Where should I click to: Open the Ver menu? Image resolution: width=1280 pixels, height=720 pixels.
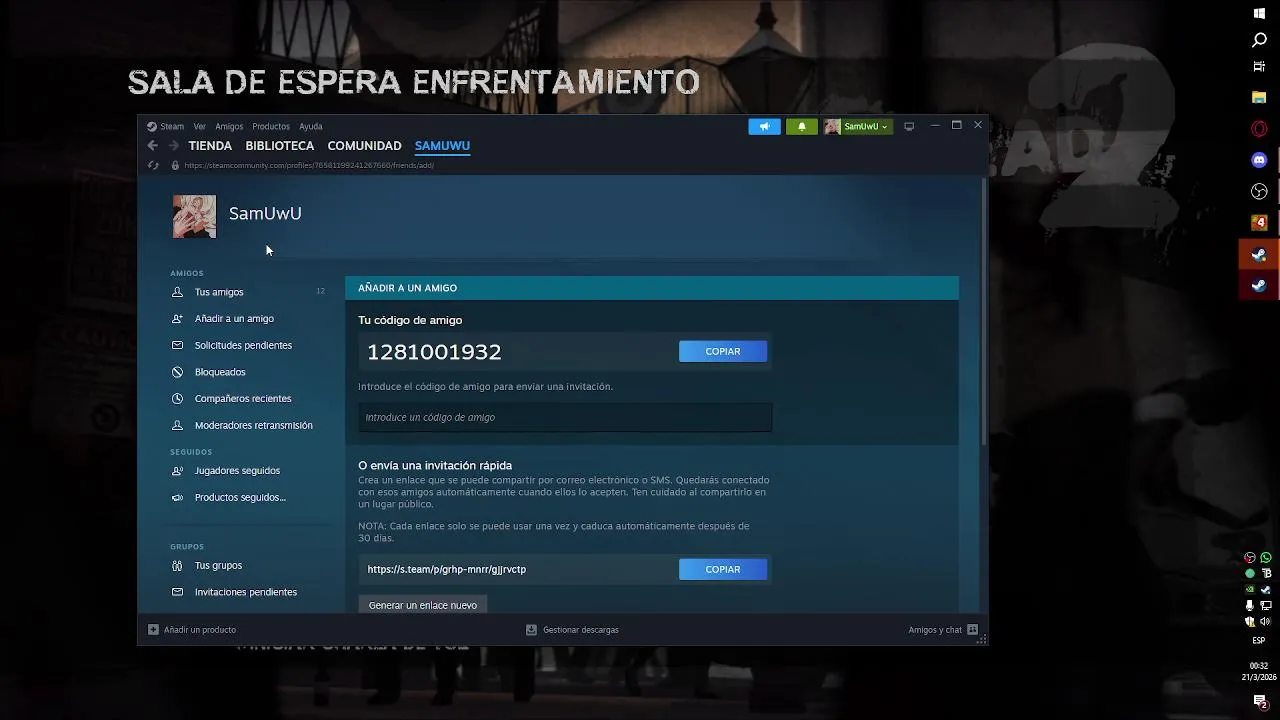[x=200, y=126]
